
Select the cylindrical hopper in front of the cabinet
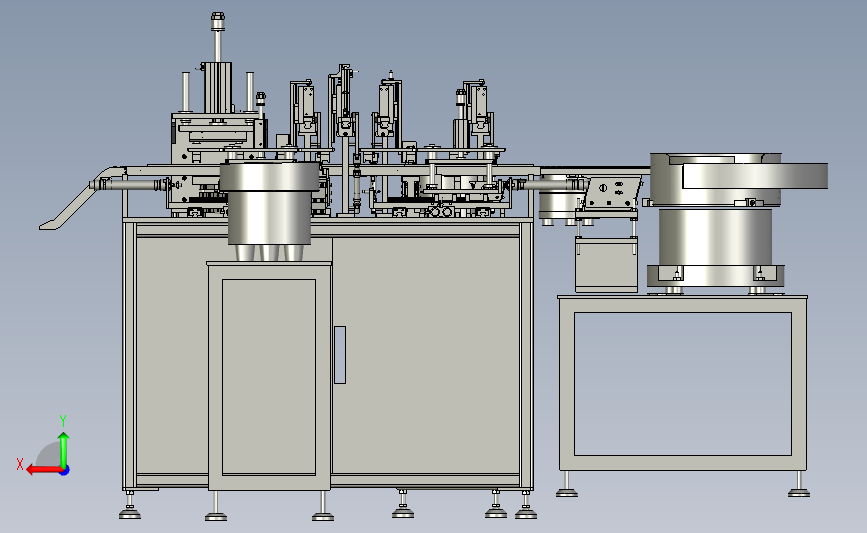coord(269,210)
